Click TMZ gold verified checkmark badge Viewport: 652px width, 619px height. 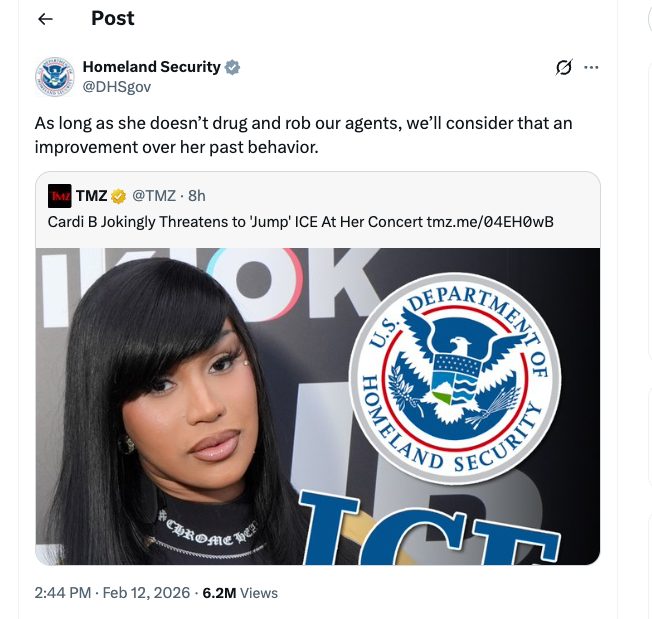[119, 196]
